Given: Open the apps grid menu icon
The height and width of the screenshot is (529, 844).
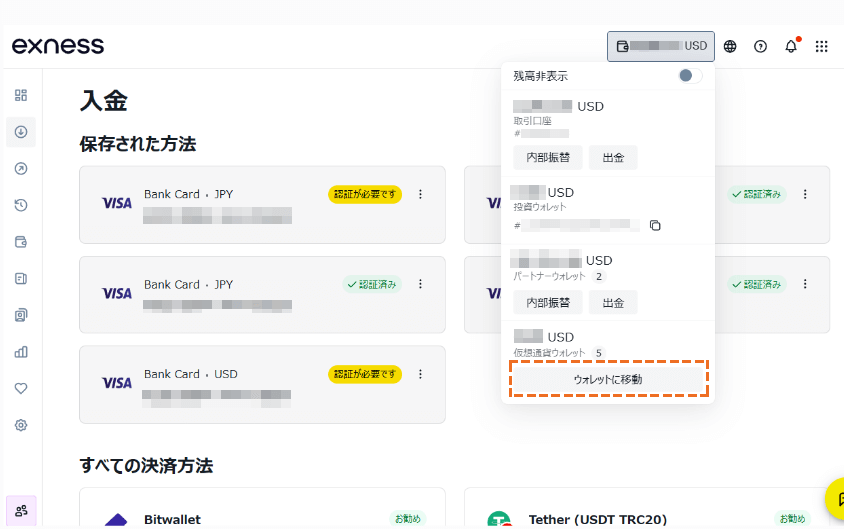Looking at the screenshot, I should tap(821, 46).
